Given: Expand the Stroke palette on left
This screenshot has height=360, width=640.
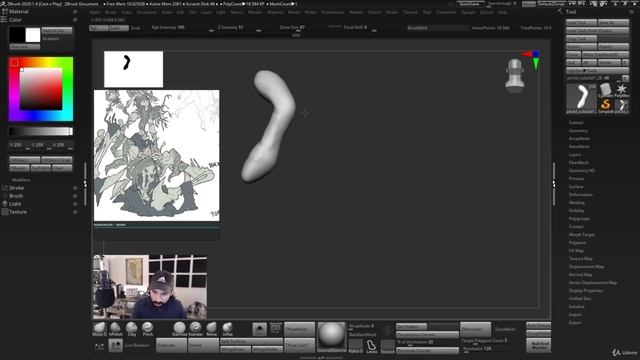Looking at the screenshot, I should [16, 188].
